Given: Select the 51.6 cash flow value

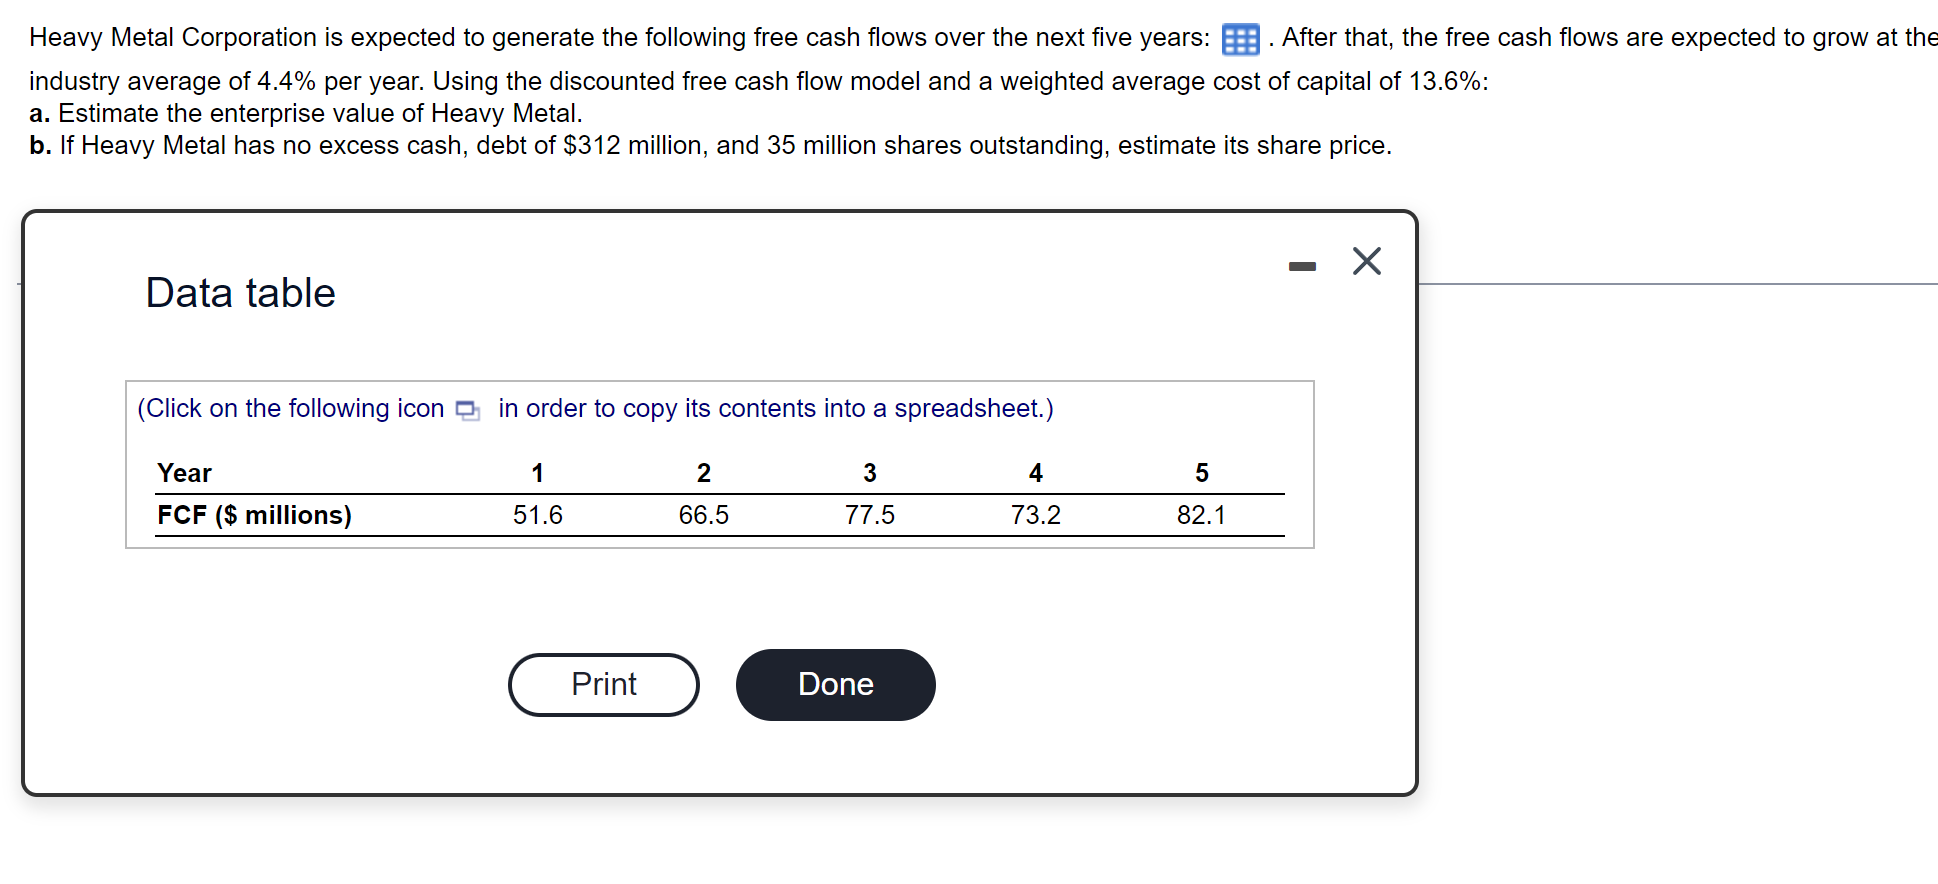Looking at the screenshot, I should (x=537, y=515).
